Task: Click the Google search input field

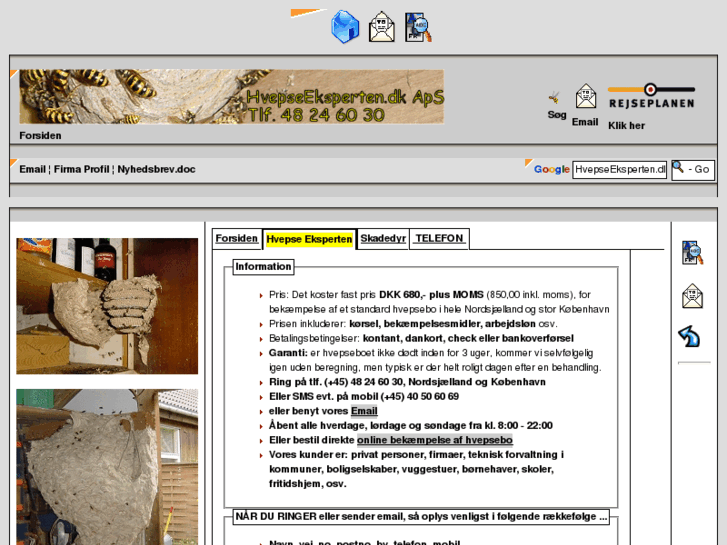Action: click(619, 169)
